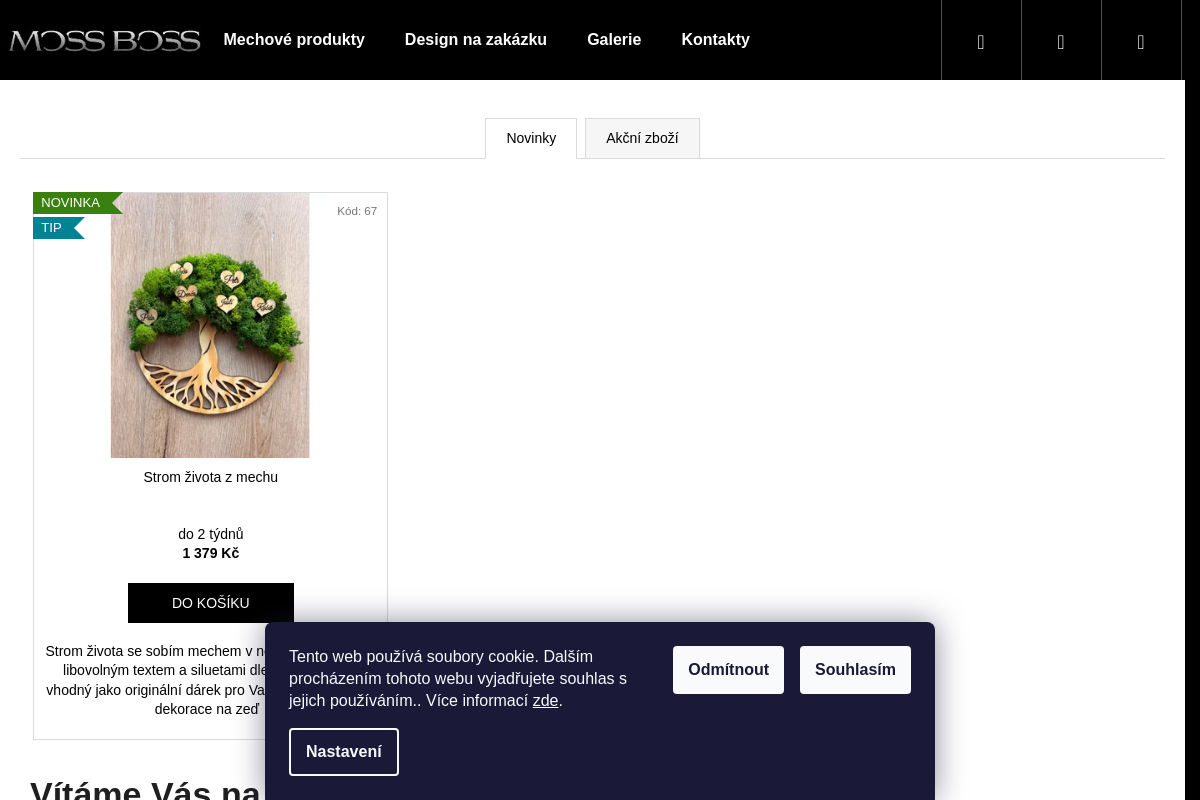The image size is (1200, 800).
Task: Reject cookies with Odmítnout
Action: (x=728, y=670)
